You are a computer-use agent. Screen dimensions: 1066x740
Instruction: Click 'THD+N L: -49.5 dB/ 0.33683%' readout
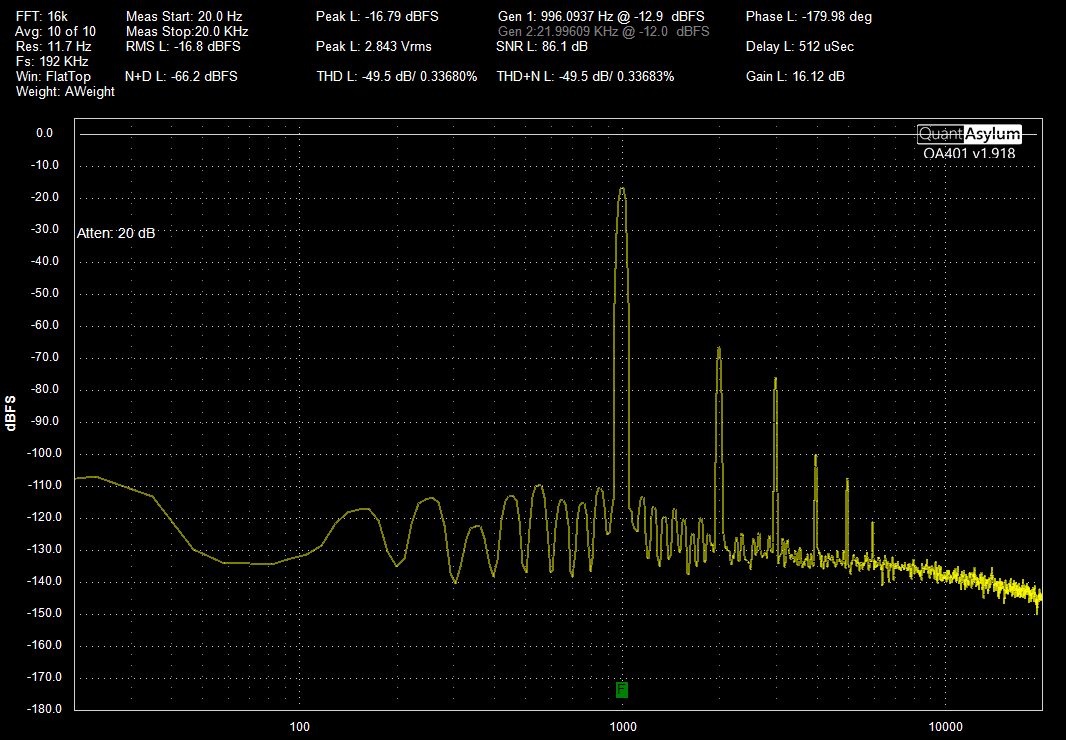click(x=585, y=76)
